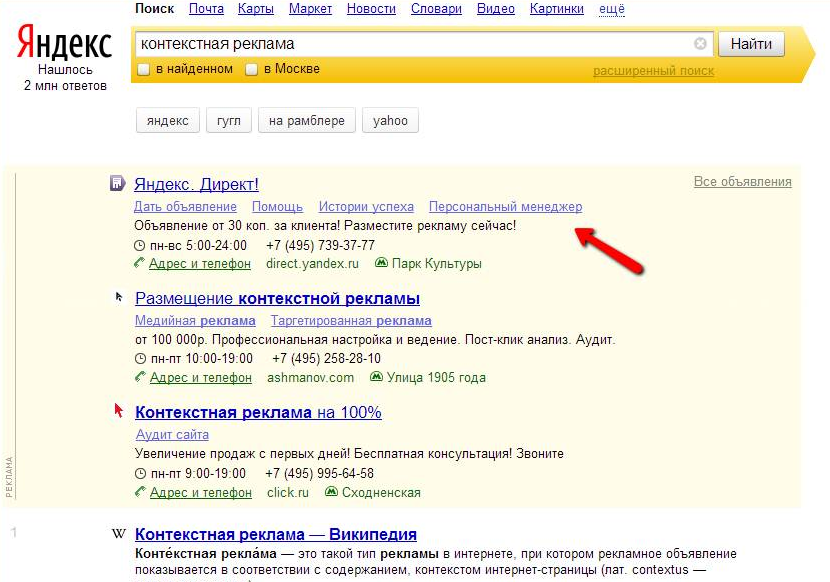Click the 'Парк Культуры' metro station text
The width and height of the screenshot is (830, 582).
click(x=437, y=263)
